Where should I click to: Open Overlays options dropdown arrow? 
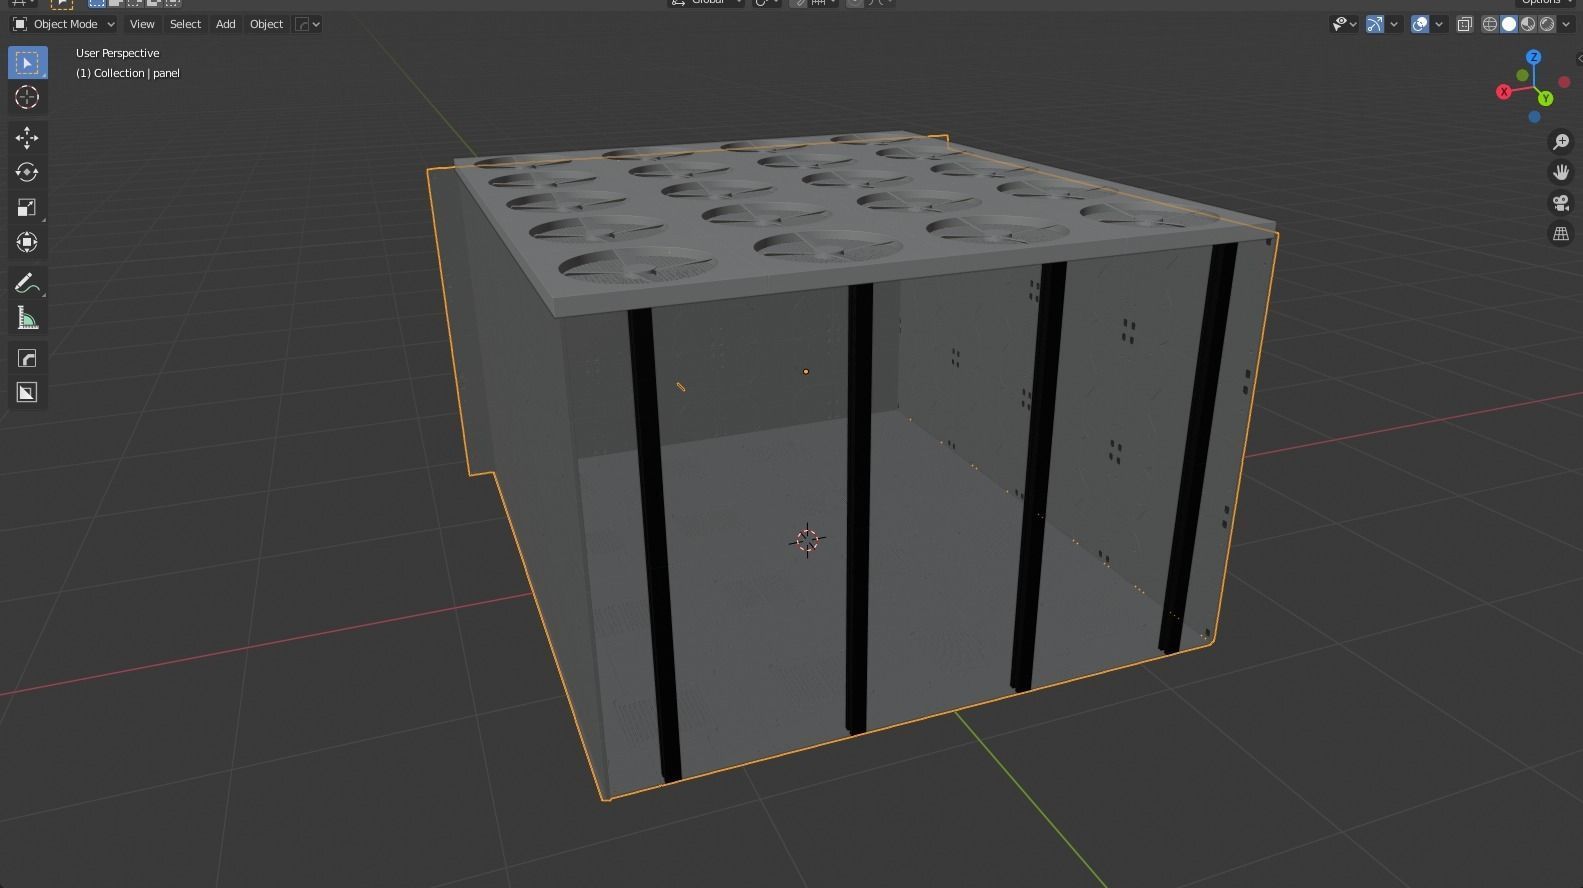1439,24
